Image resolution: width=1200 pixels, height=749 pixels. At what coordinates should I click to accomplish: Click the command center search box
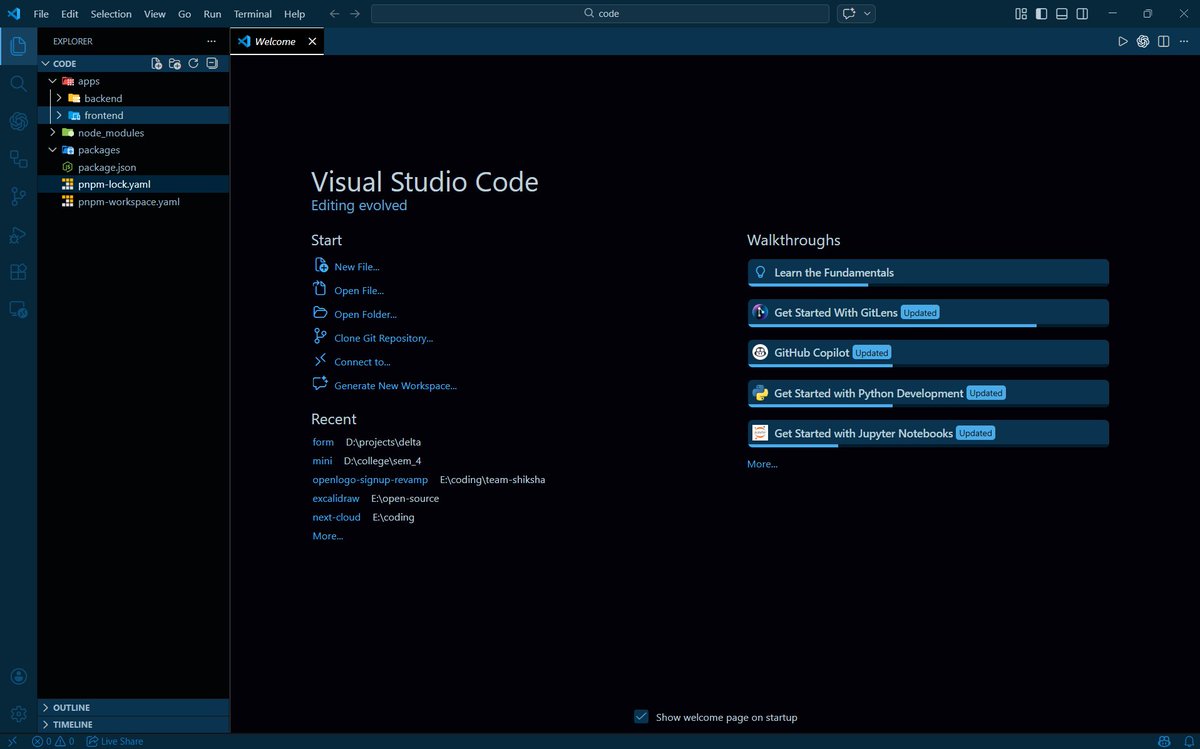tap(600, 14)
